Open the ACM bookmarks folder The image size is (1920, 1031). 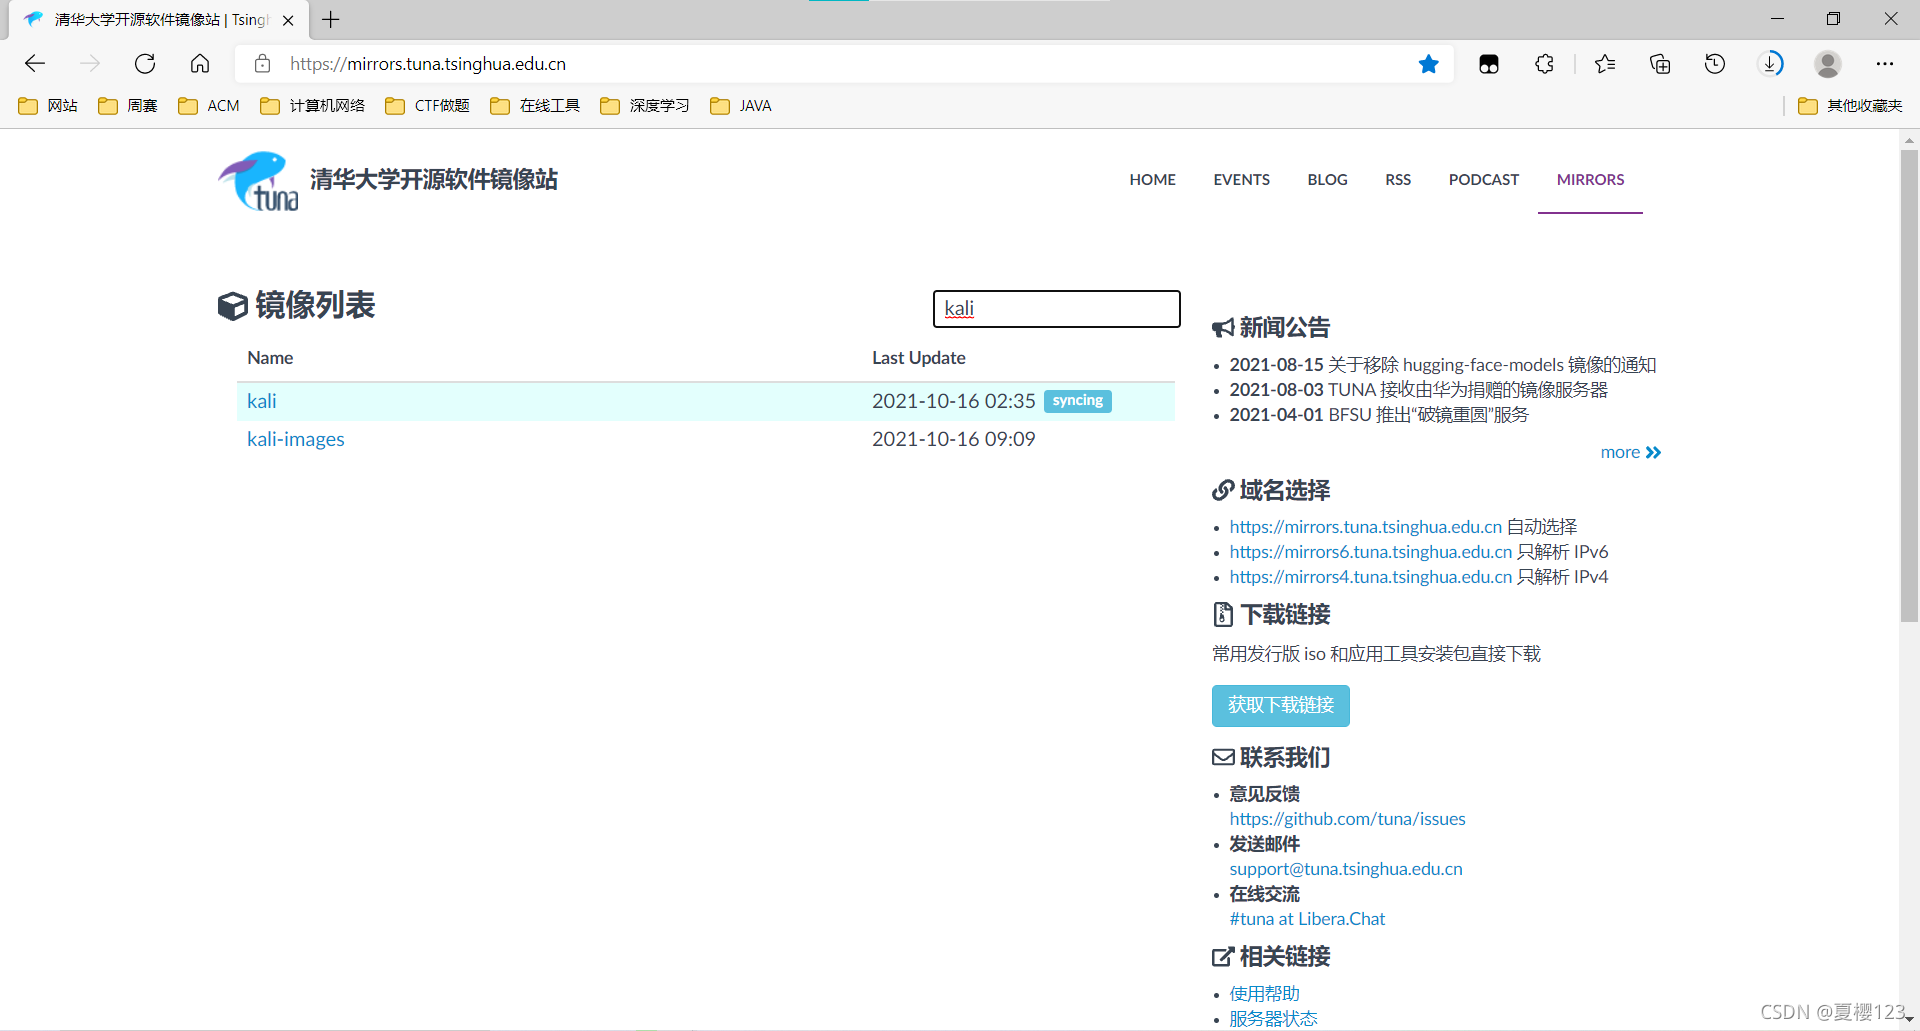pyautogui.click(x=209, y=106)
